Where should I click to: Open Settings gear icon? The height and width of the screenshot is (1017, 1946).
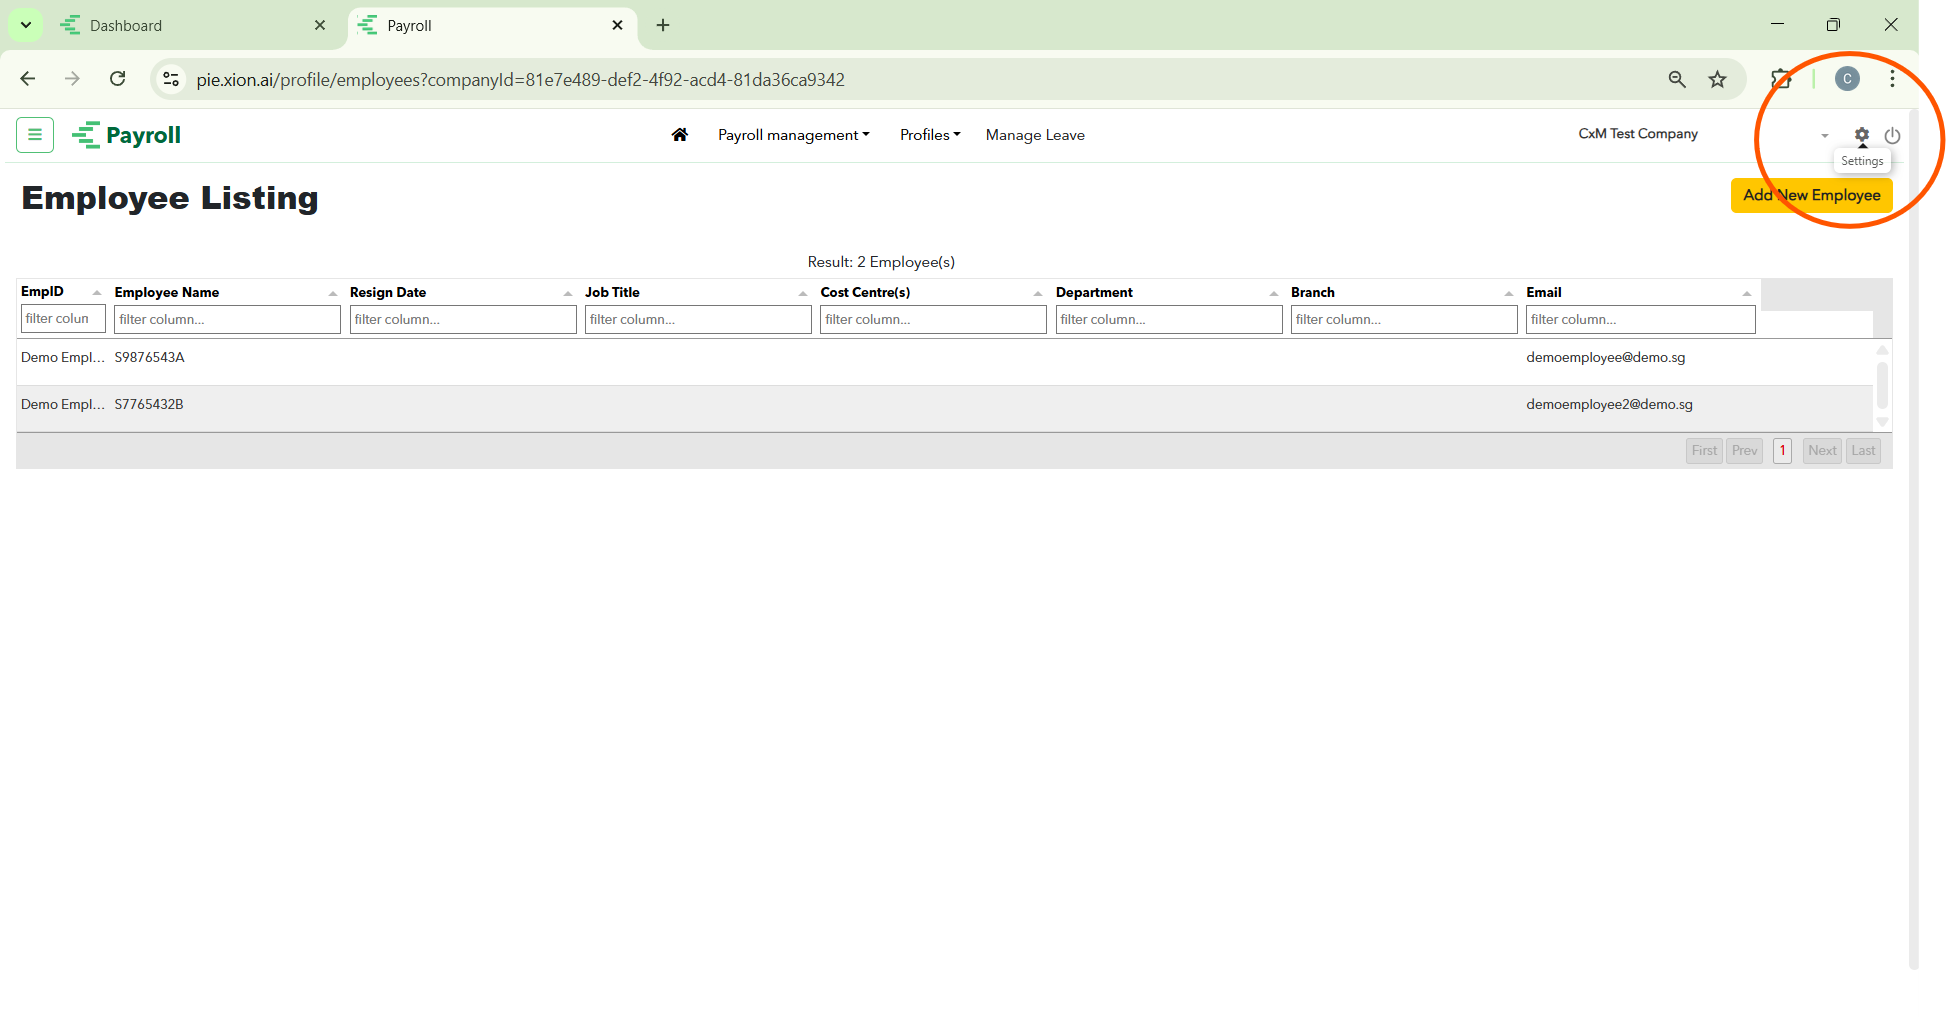(1861, 135)
